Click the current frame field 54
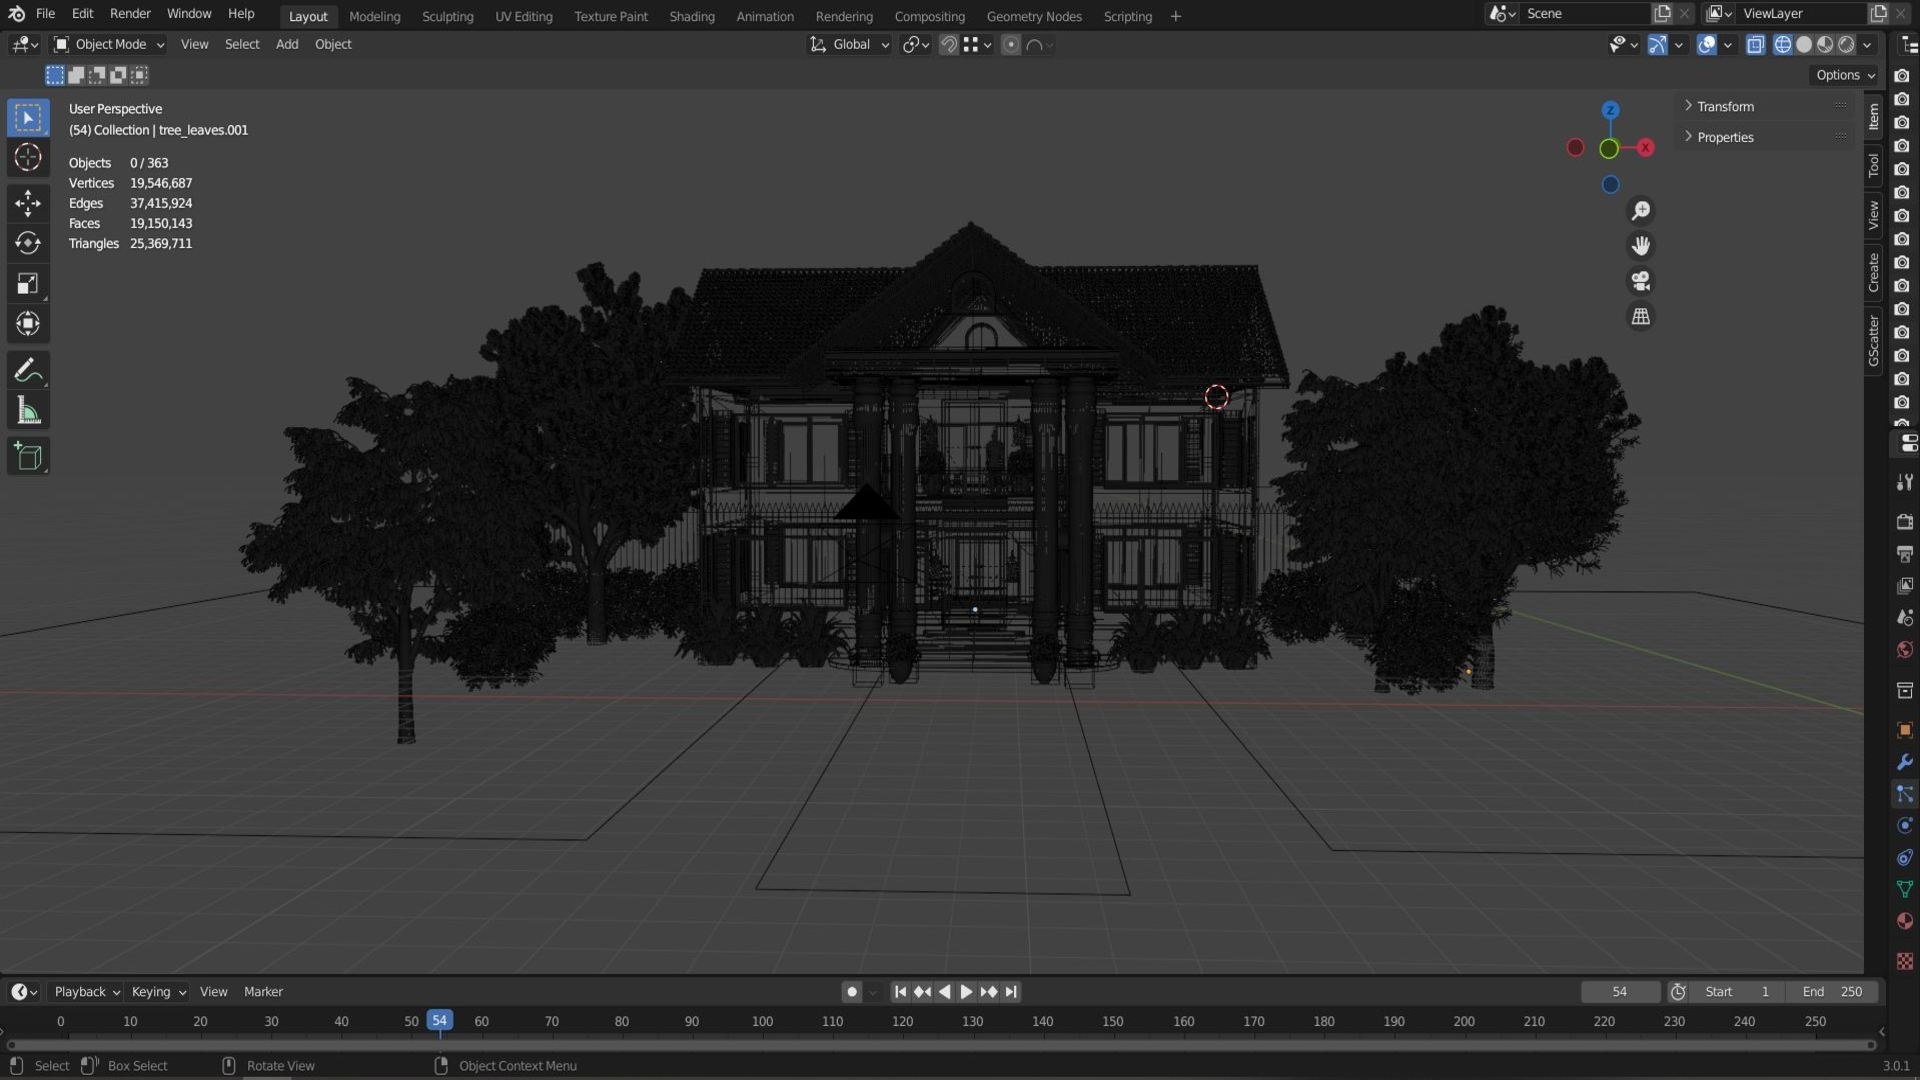 [1620, 992]
